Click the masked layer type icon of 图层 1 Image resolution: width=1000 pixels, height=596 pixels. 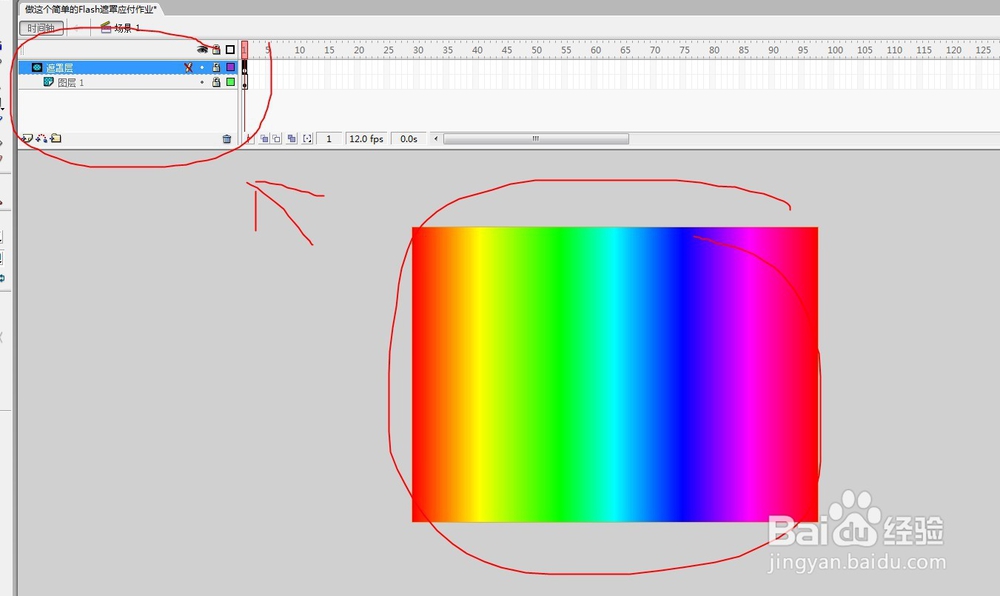(48, 82)
